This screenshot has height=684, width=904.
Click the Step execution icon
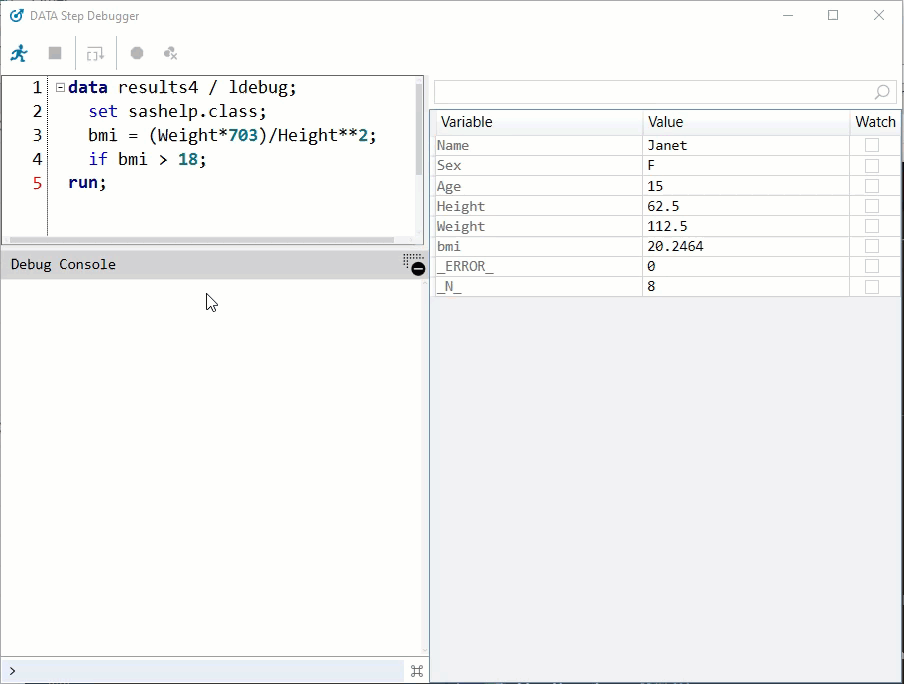pos(94,52)
